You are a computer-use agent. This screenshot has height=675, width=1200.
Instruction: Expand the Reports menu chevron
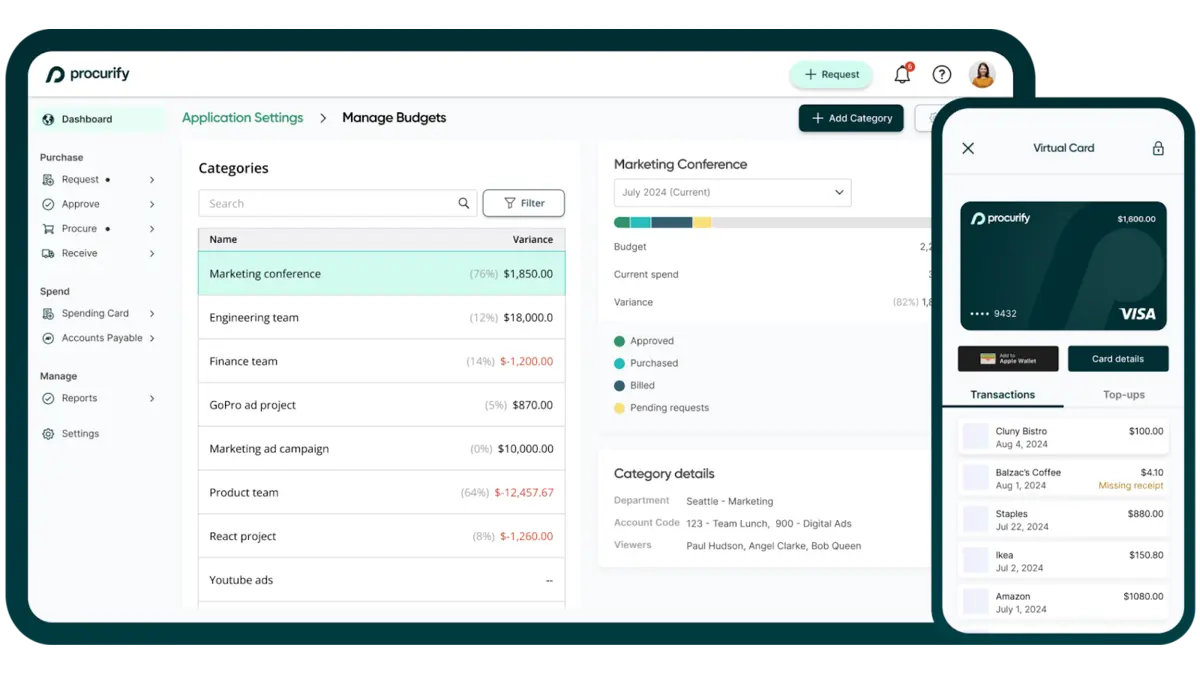point(152,399)
